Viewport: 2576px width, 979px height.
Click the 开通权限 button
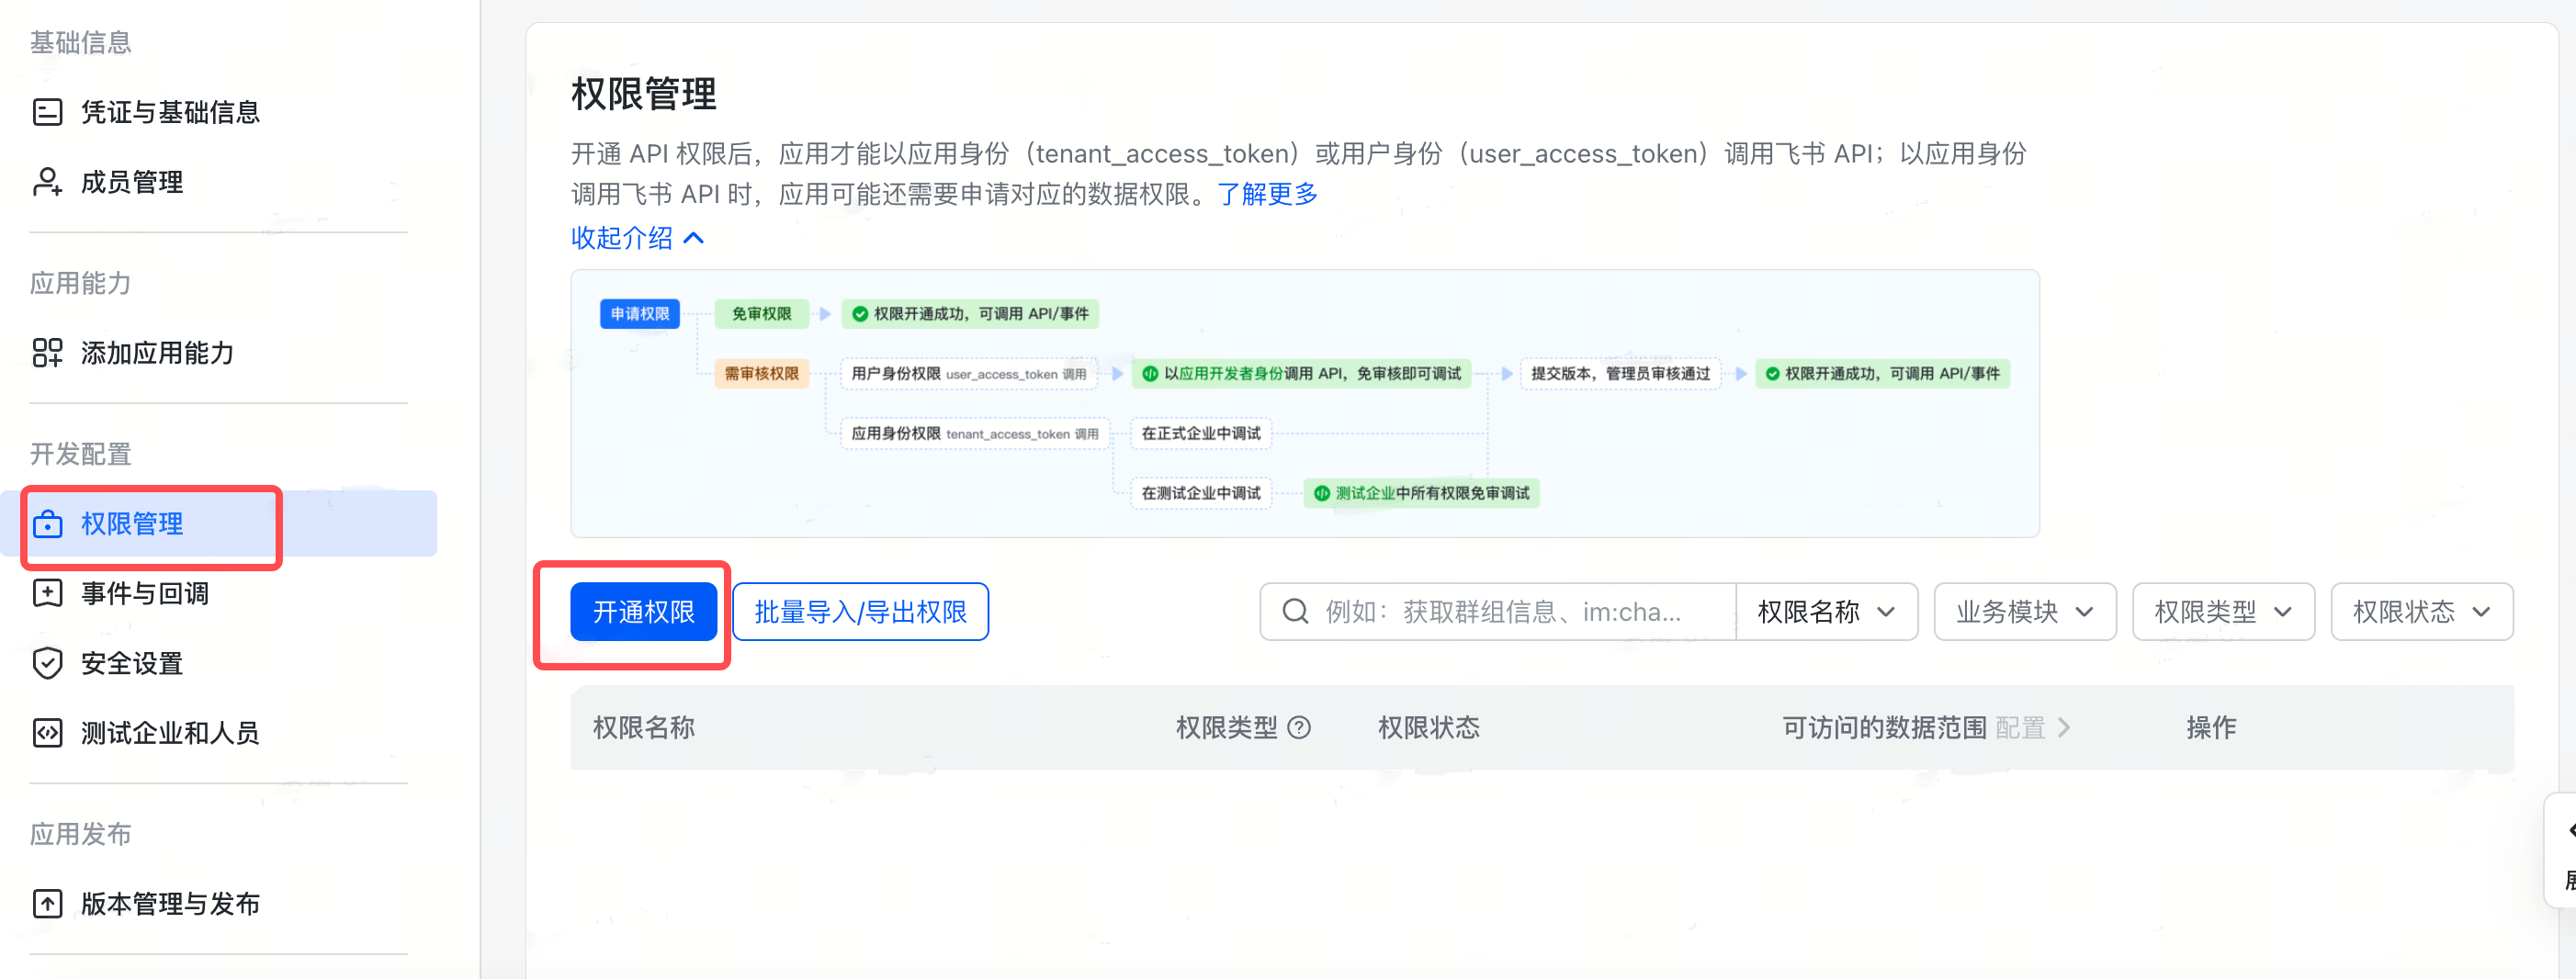click(x=643, y=612)
